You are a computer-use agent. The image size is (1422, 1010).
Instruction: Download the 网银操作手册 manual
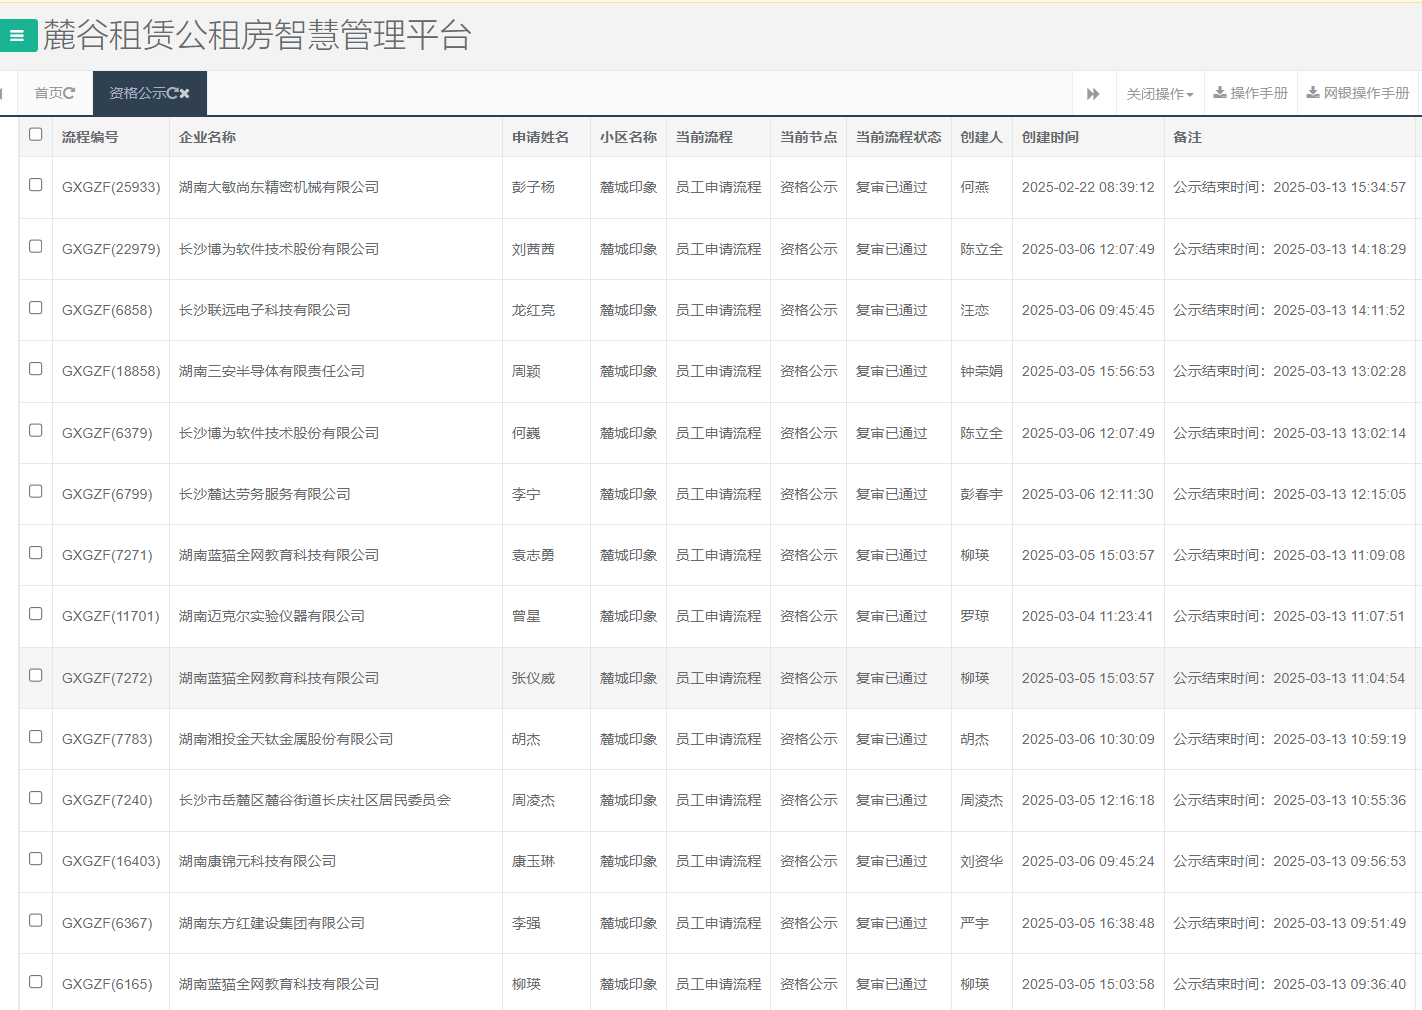click(1357, 93)
